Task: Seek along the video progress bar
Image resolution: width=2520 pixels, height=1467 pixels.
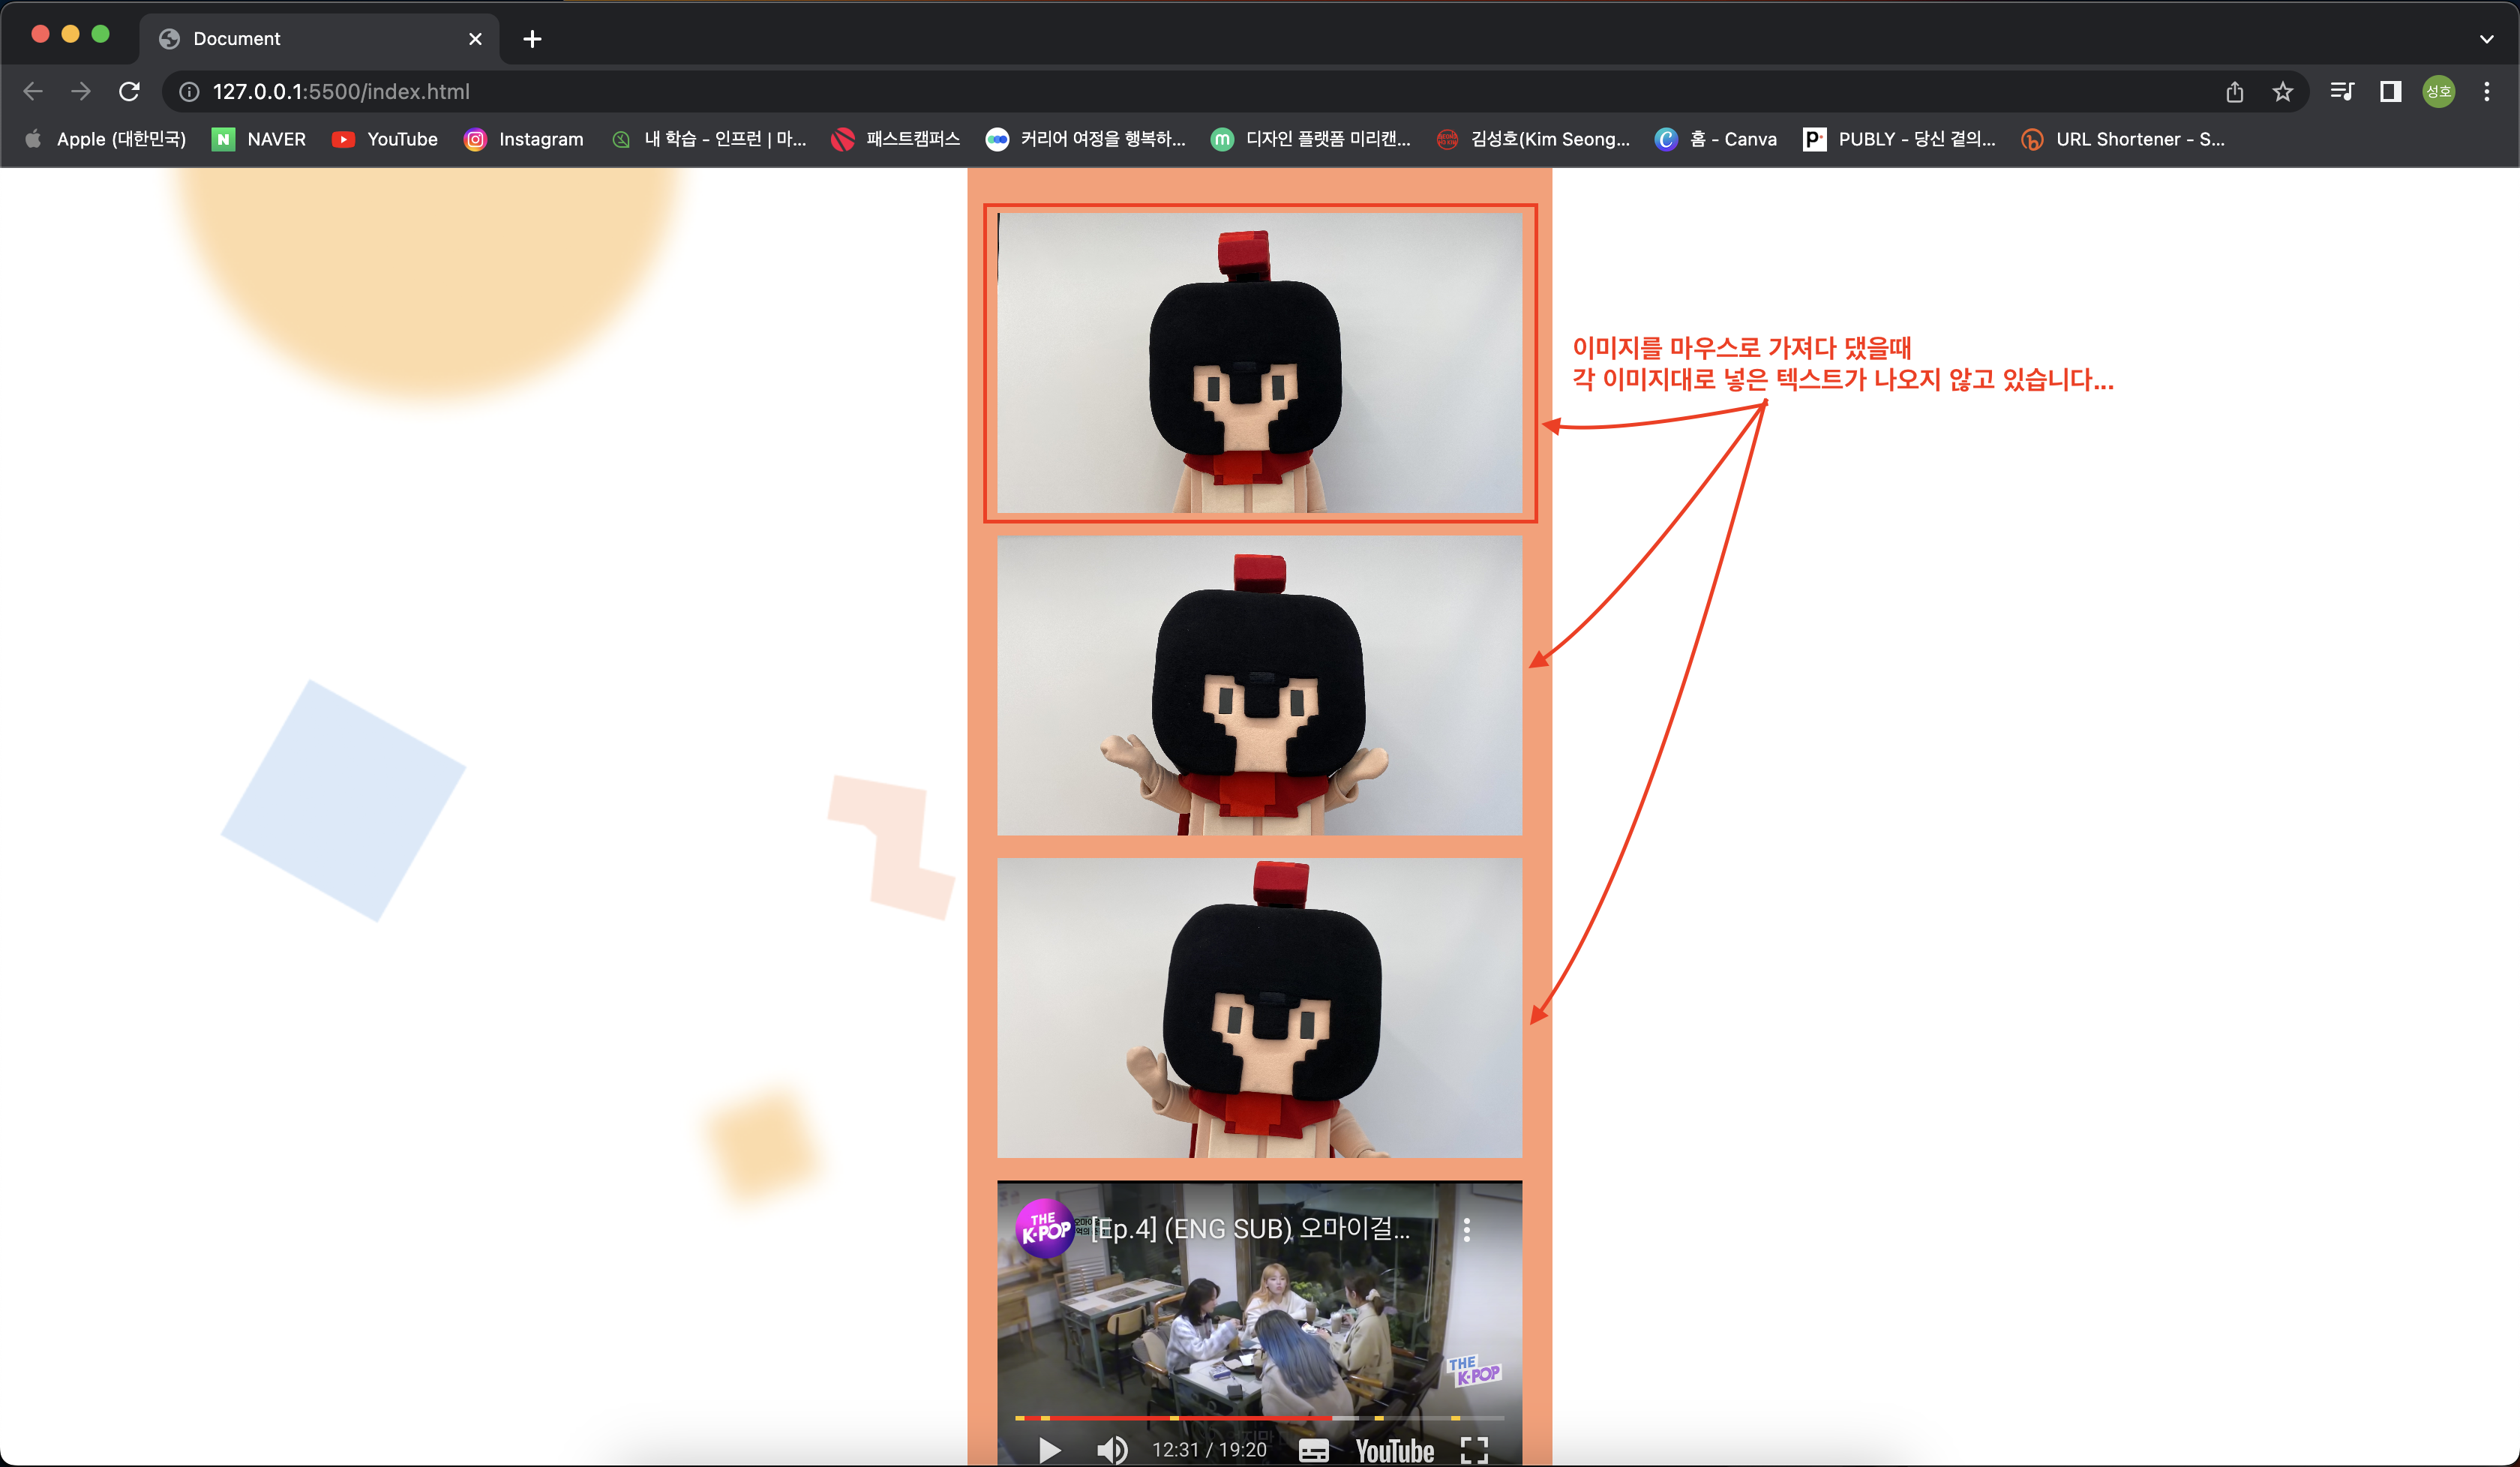Action: click(1259, 1417)
